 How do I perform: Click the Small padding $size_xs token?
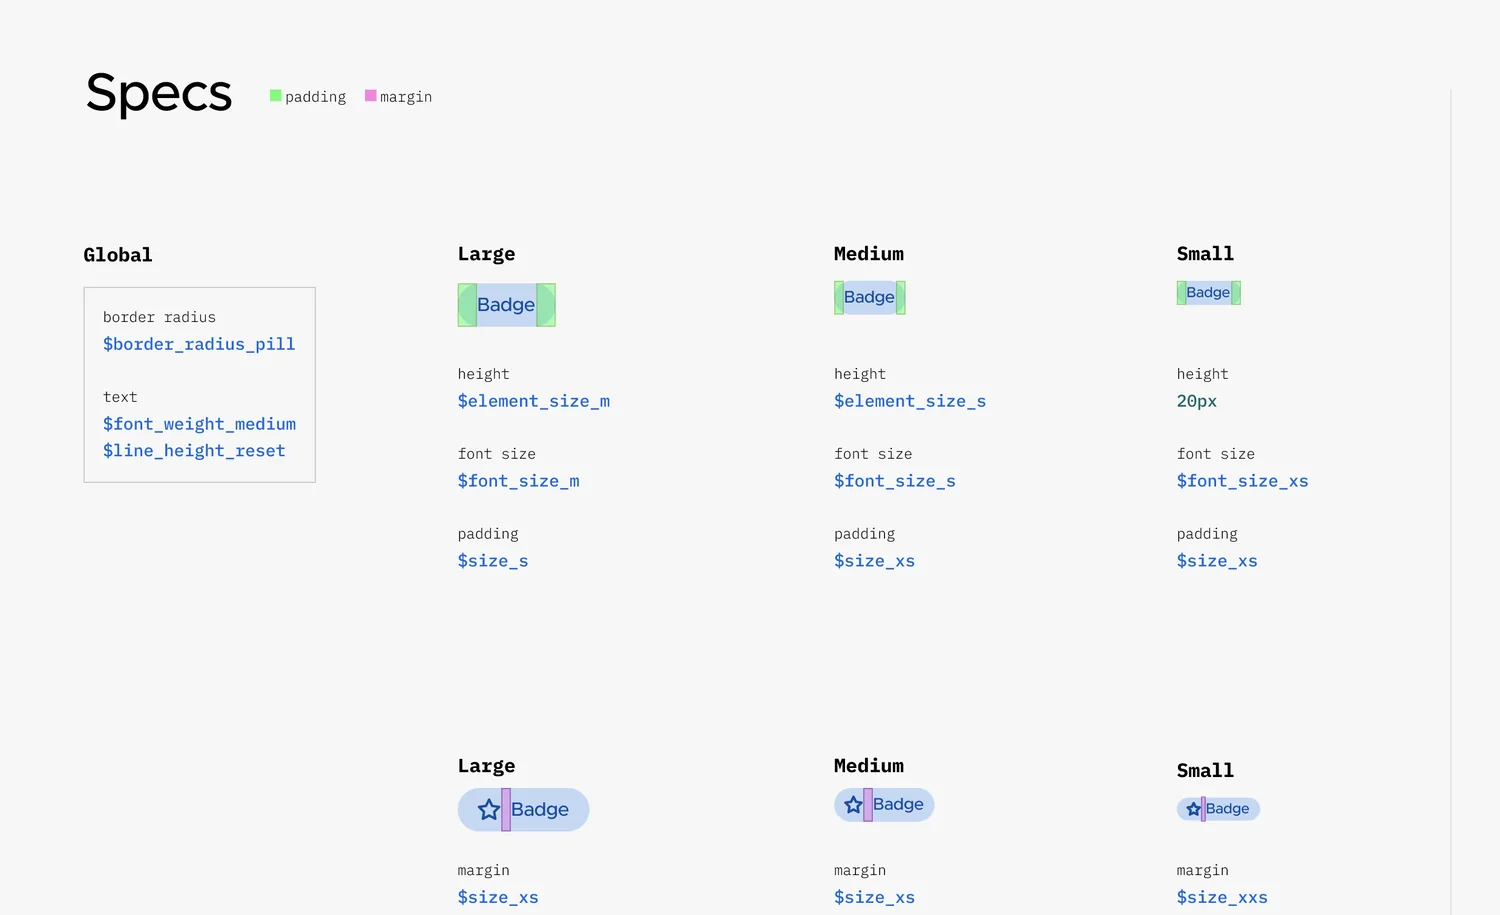[1217, 561]
